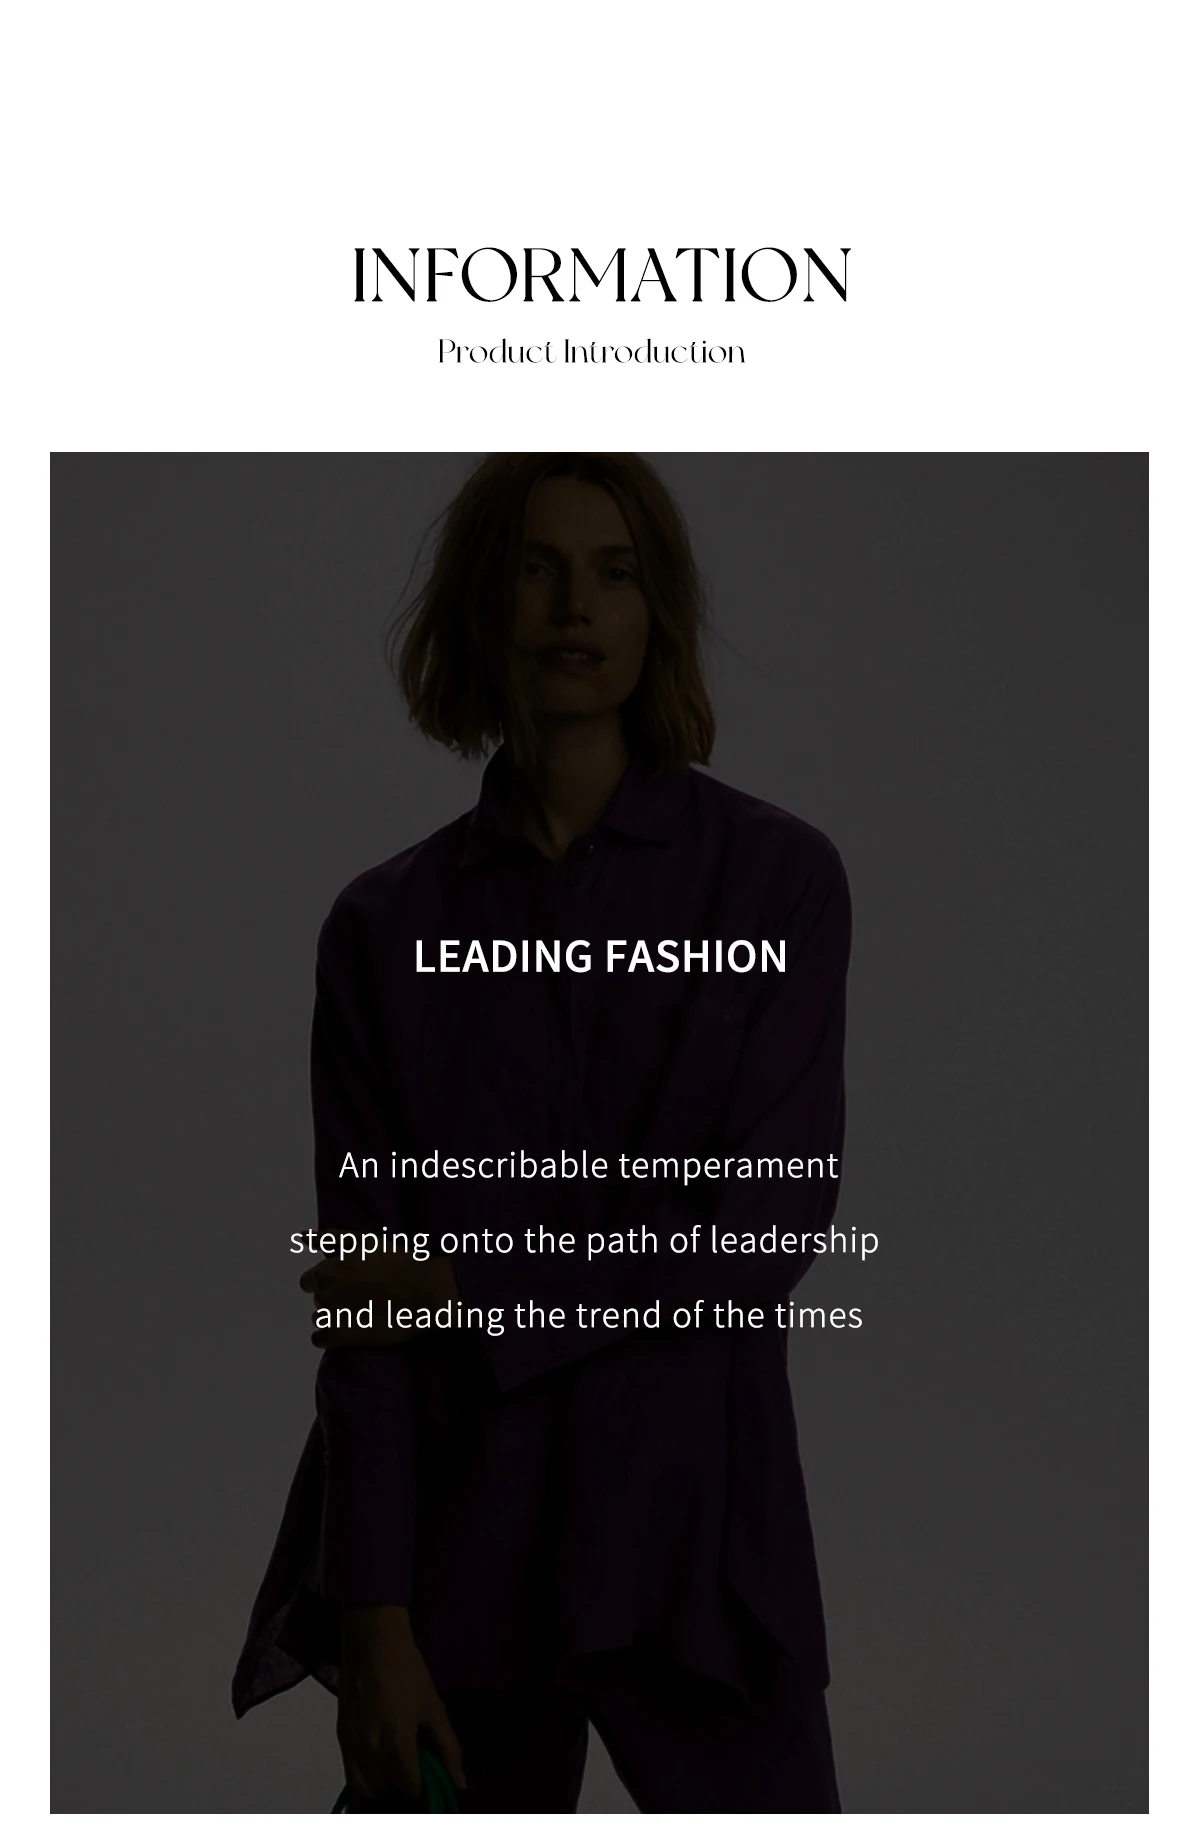Viewport: 1200px width, 1831px height.
Task: Click the INFORMATION heading
Action: 601,275
